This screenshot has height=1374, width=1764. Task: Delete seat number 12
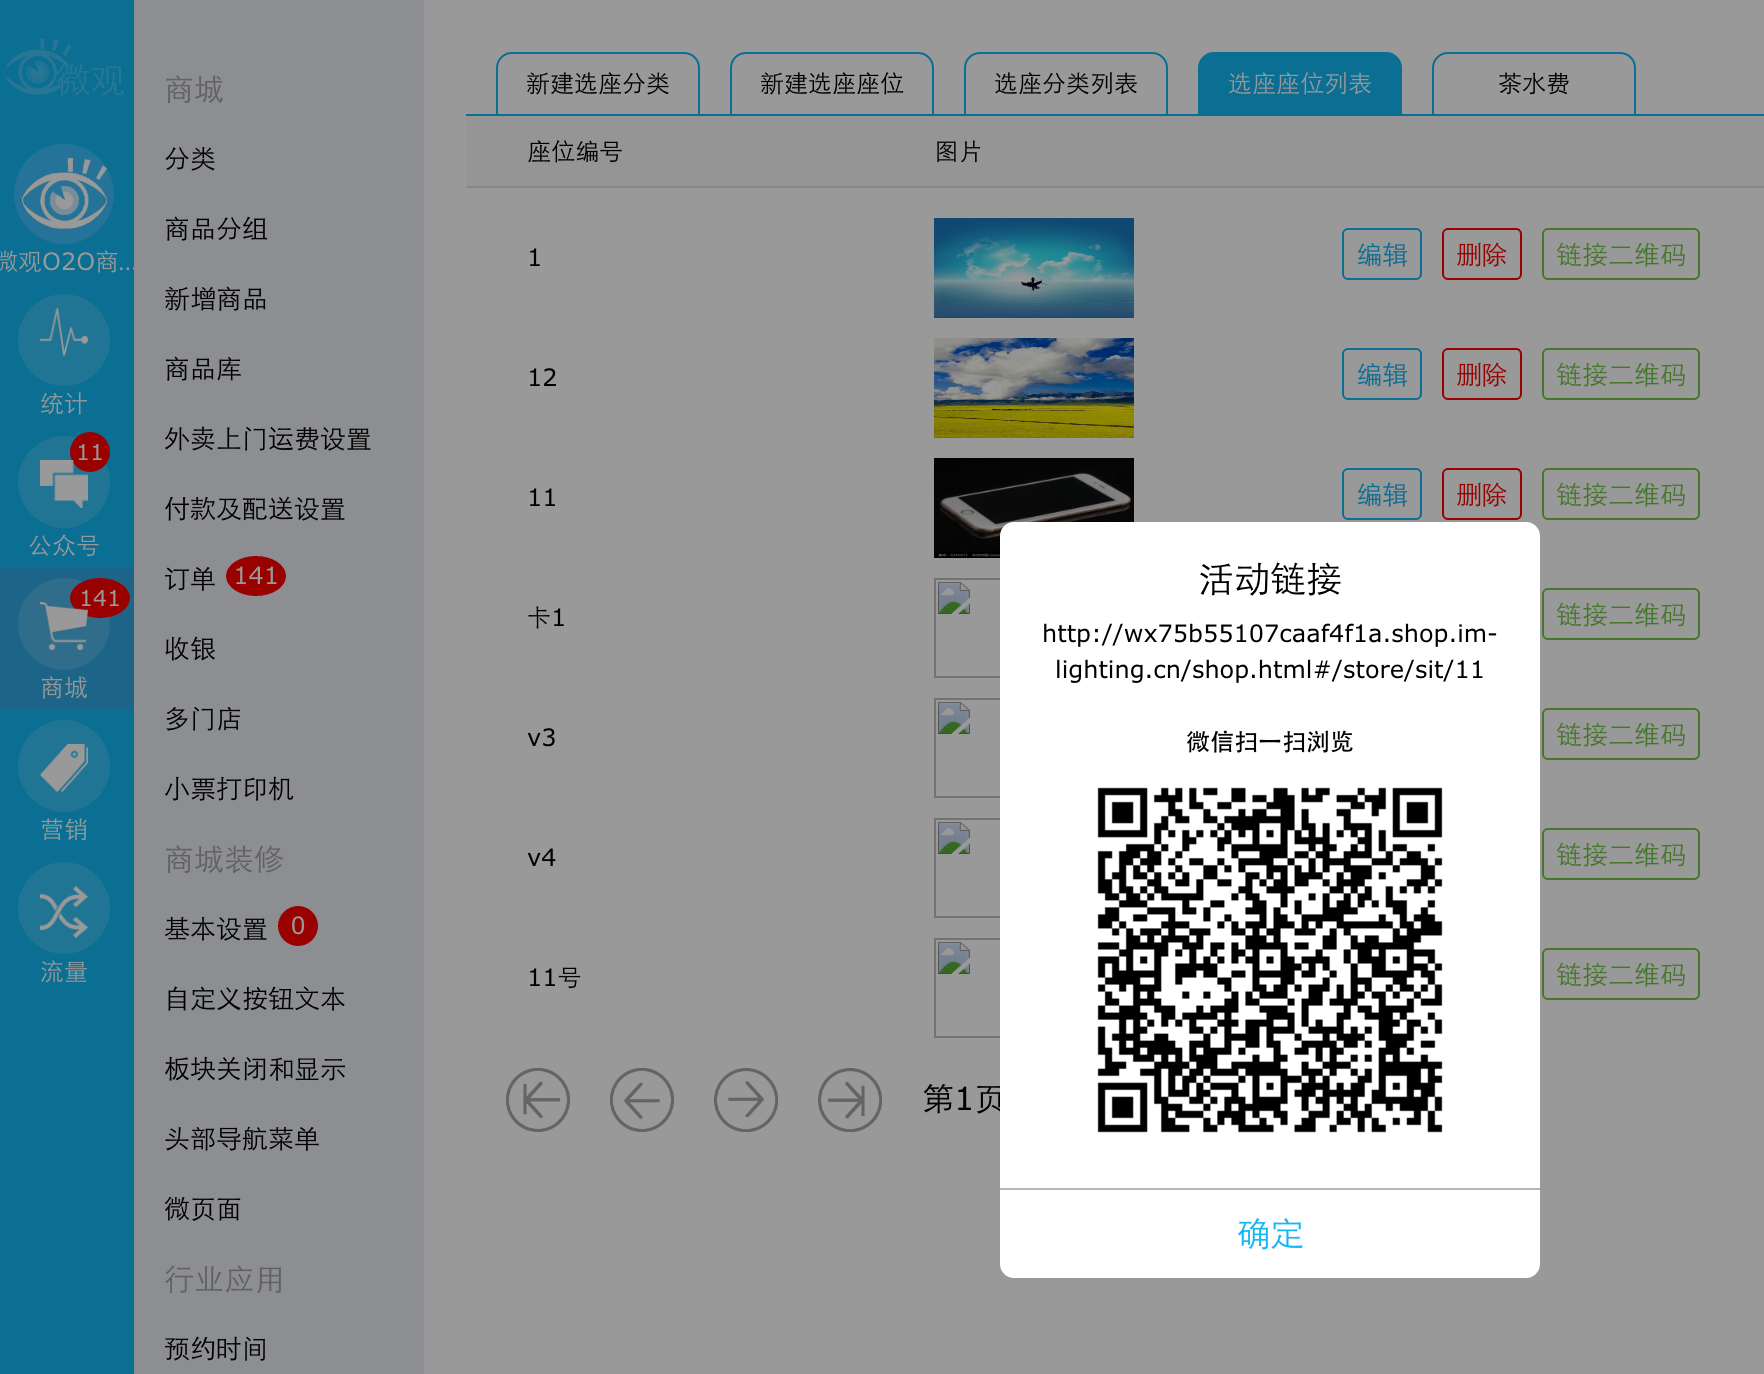click(x=1482, y=374)
